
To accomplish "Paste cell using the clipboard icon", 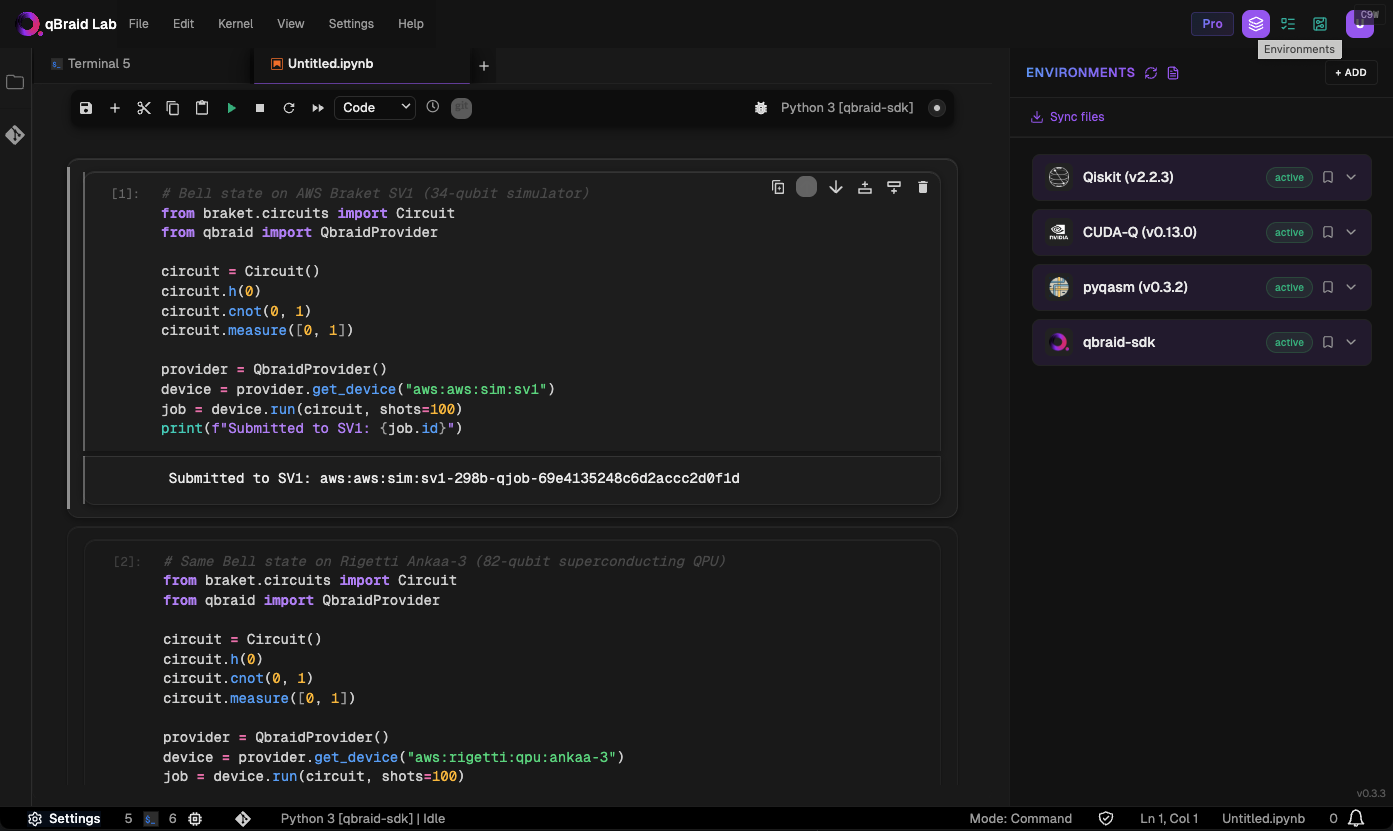I will click(202, 108).
